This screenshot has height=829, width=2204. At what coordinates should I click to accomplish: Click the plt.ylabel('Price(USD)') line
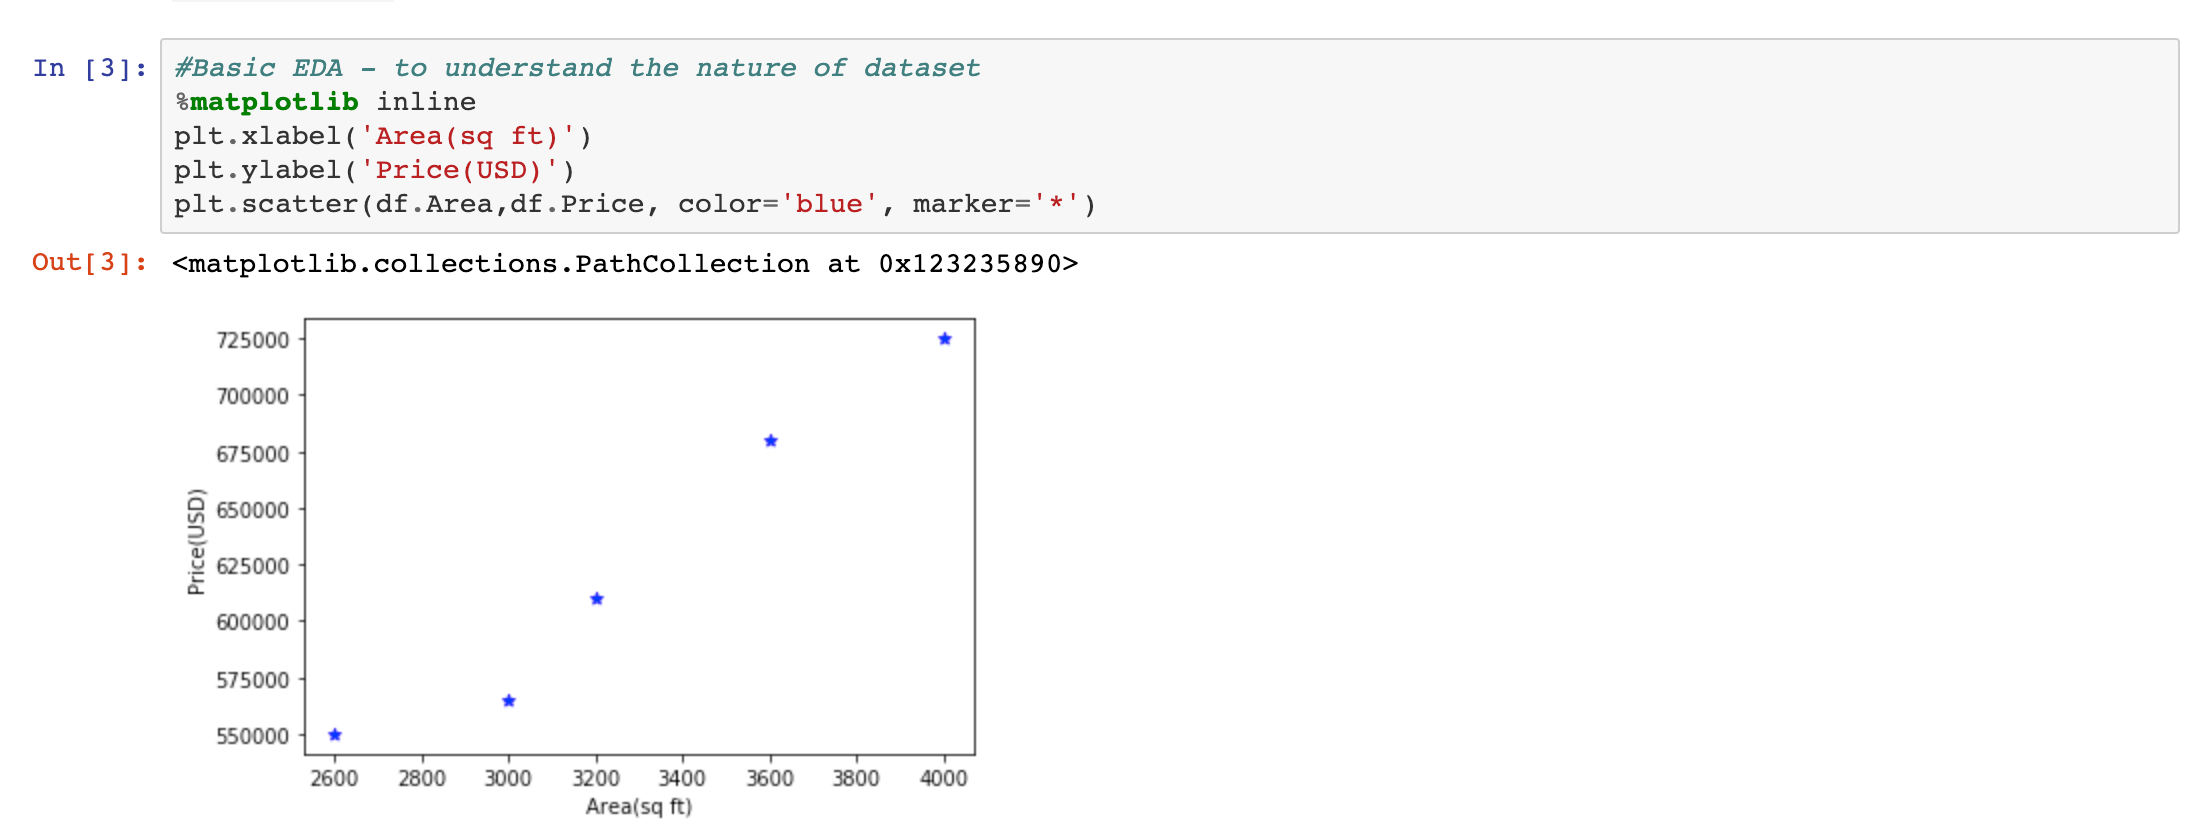click(x=375, y=170)
